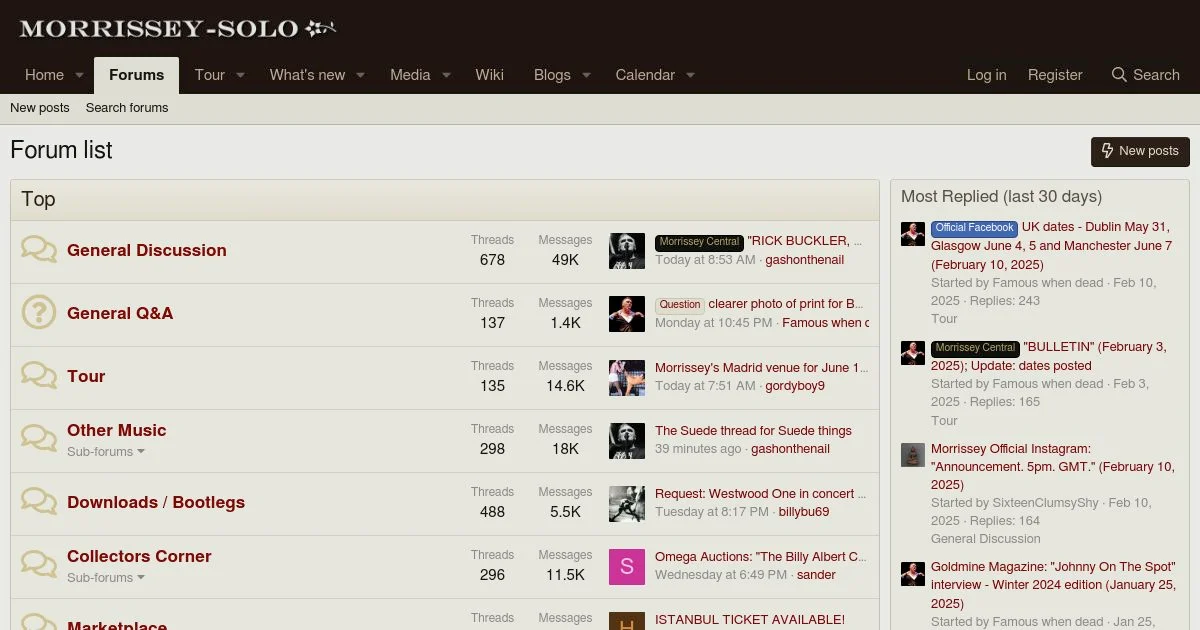Expand the What's new dropdown arrow
The height and width of the screenshot is (630, 1200).
361,76
